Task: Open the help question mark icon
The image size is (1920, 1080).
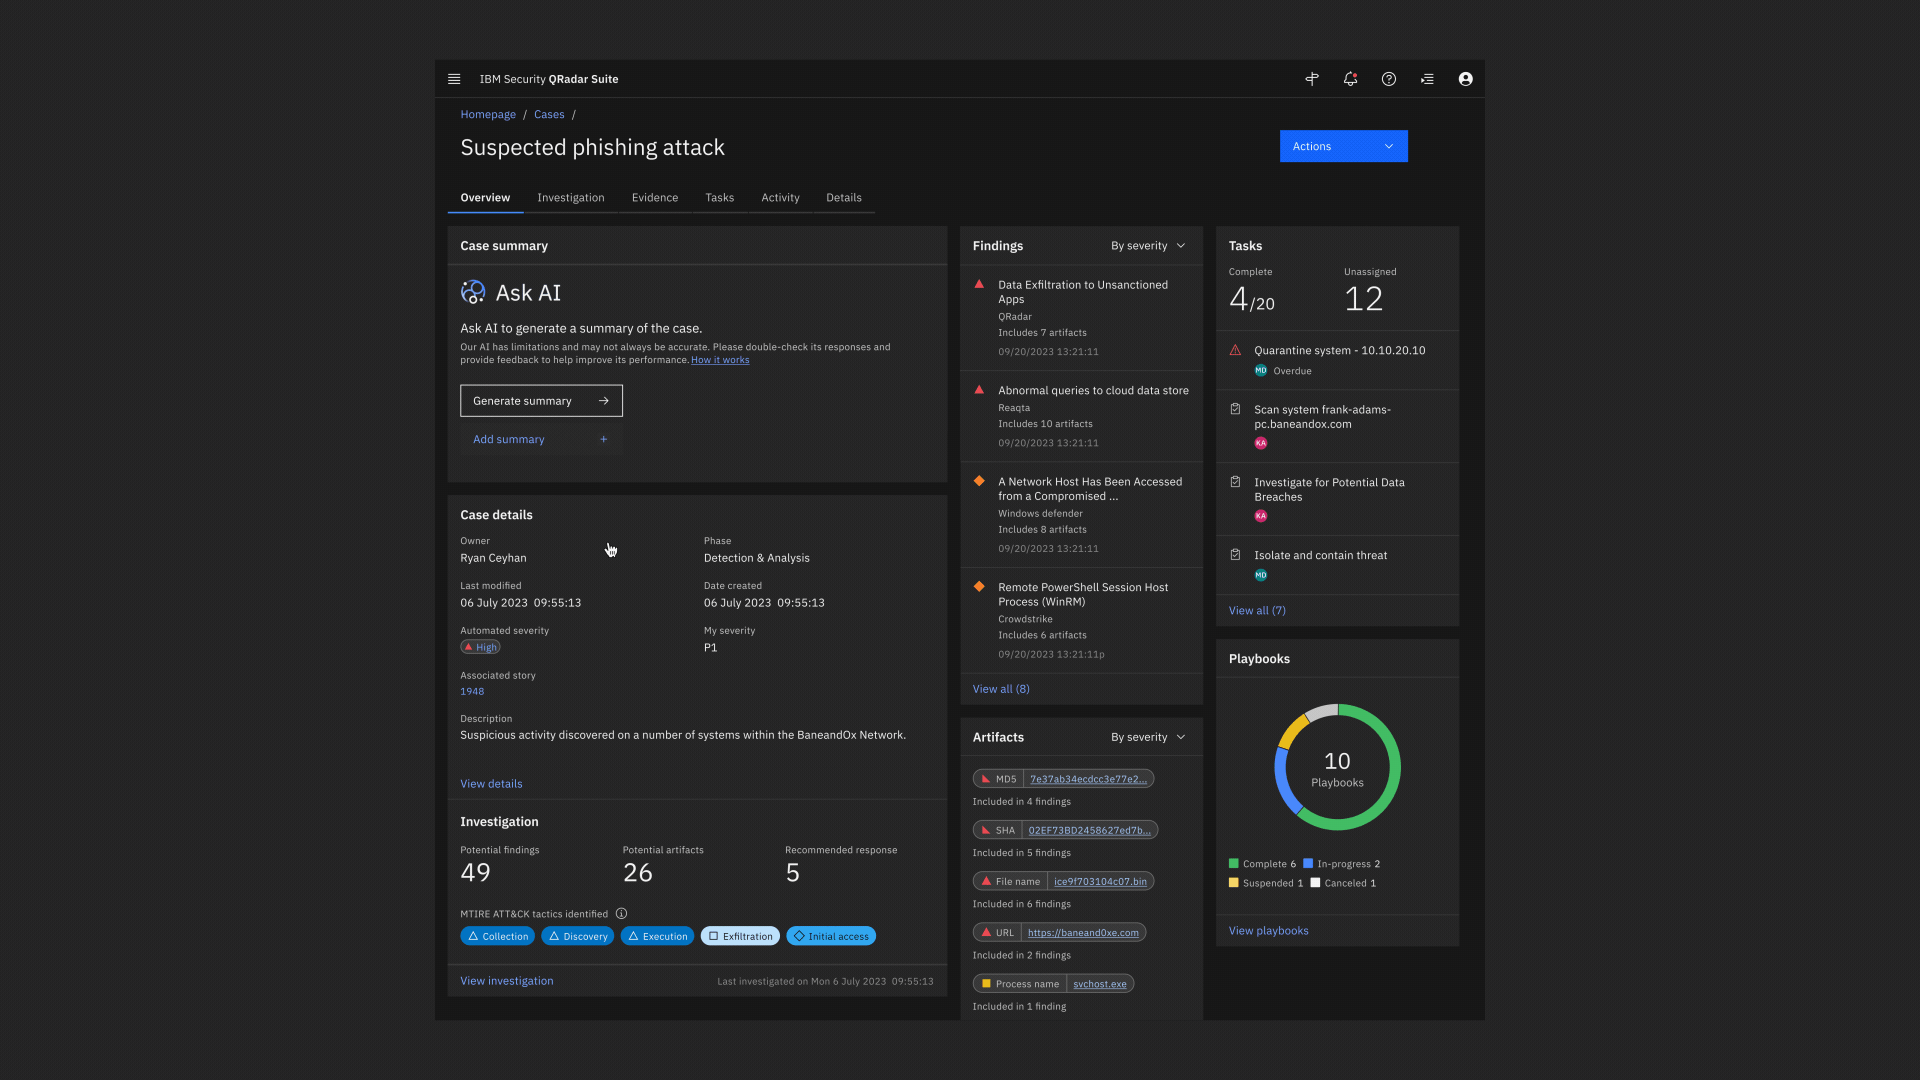Action: tap(1389, 79)
